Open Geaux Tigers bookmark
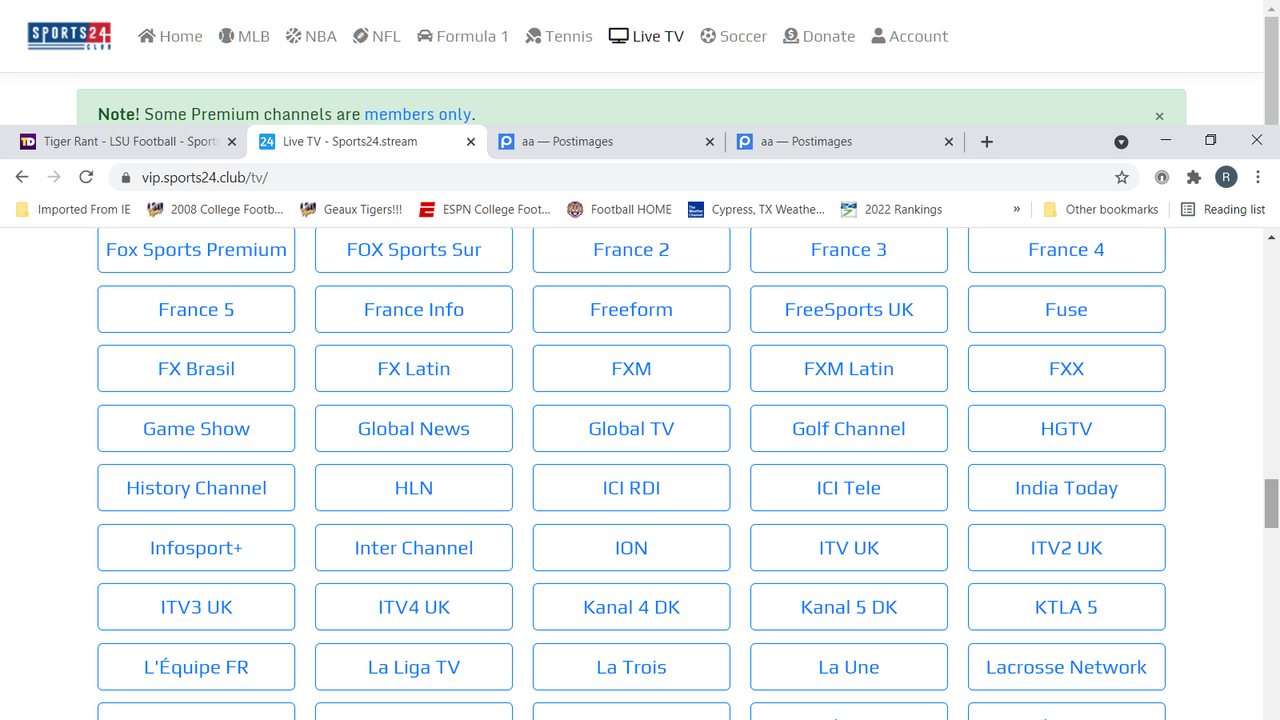1280x720 pixels. pos(351,210)
